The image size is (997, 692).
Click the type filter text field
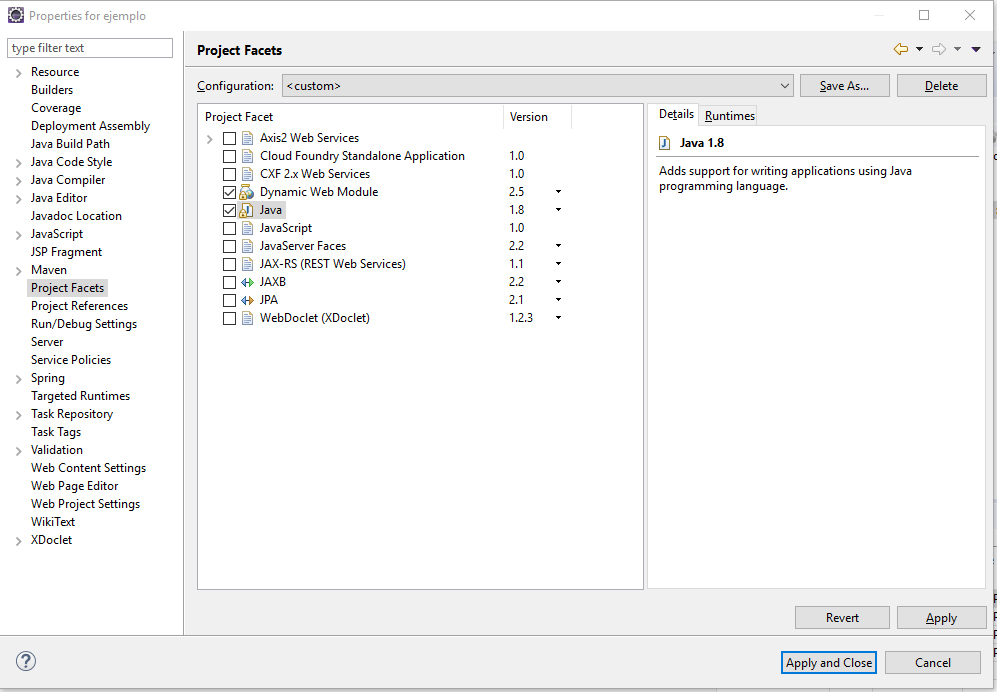point(90,48)
